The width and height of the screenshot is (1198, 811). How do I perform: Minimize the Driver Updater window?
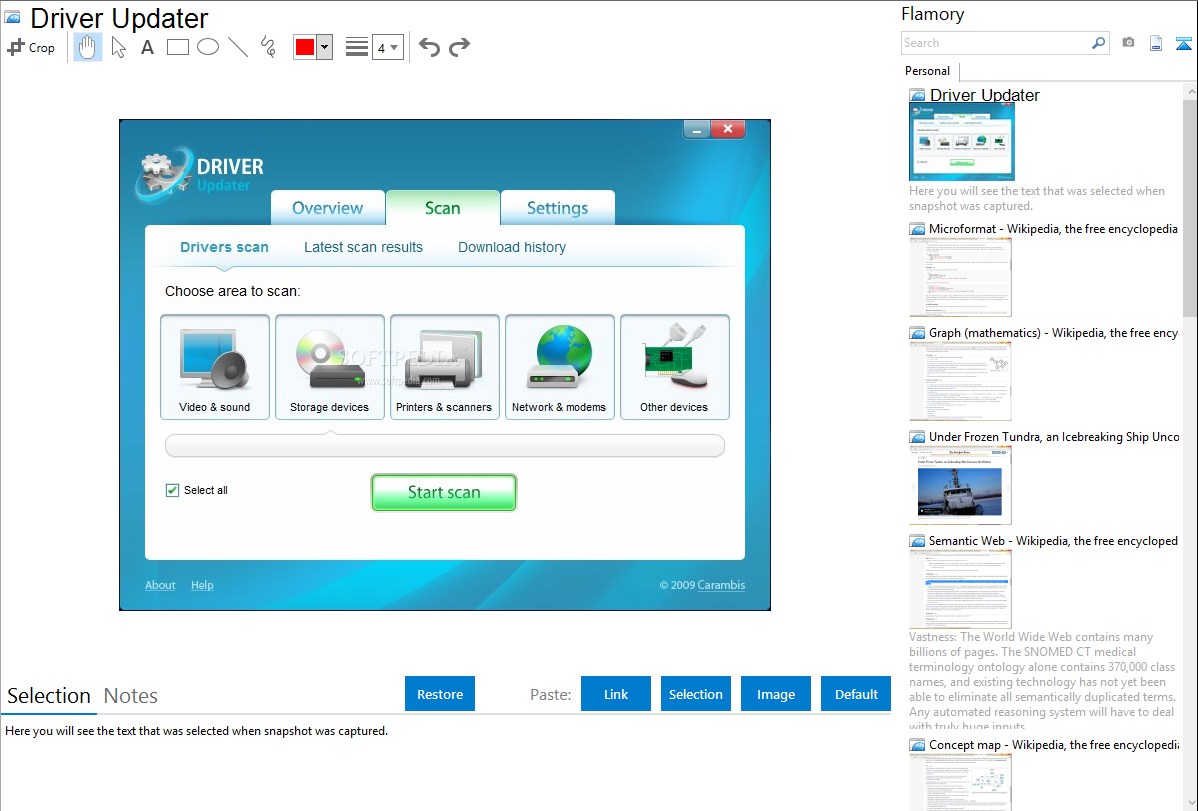point(697,129)
